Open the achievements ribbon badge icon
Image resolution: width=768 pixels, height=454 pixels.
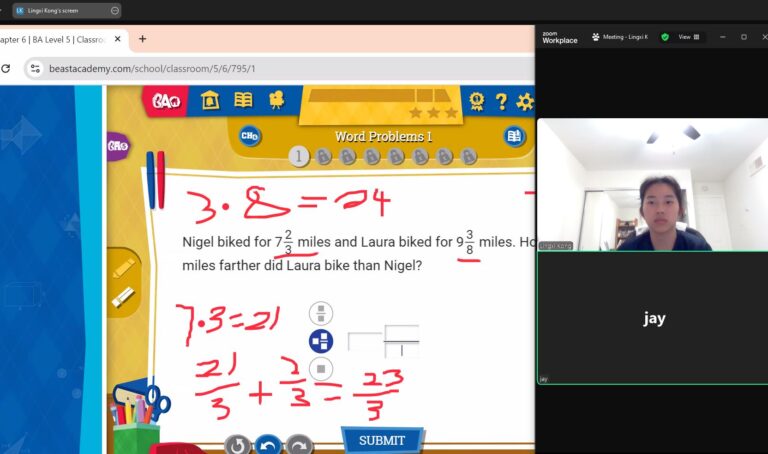[x=477, y=101]
